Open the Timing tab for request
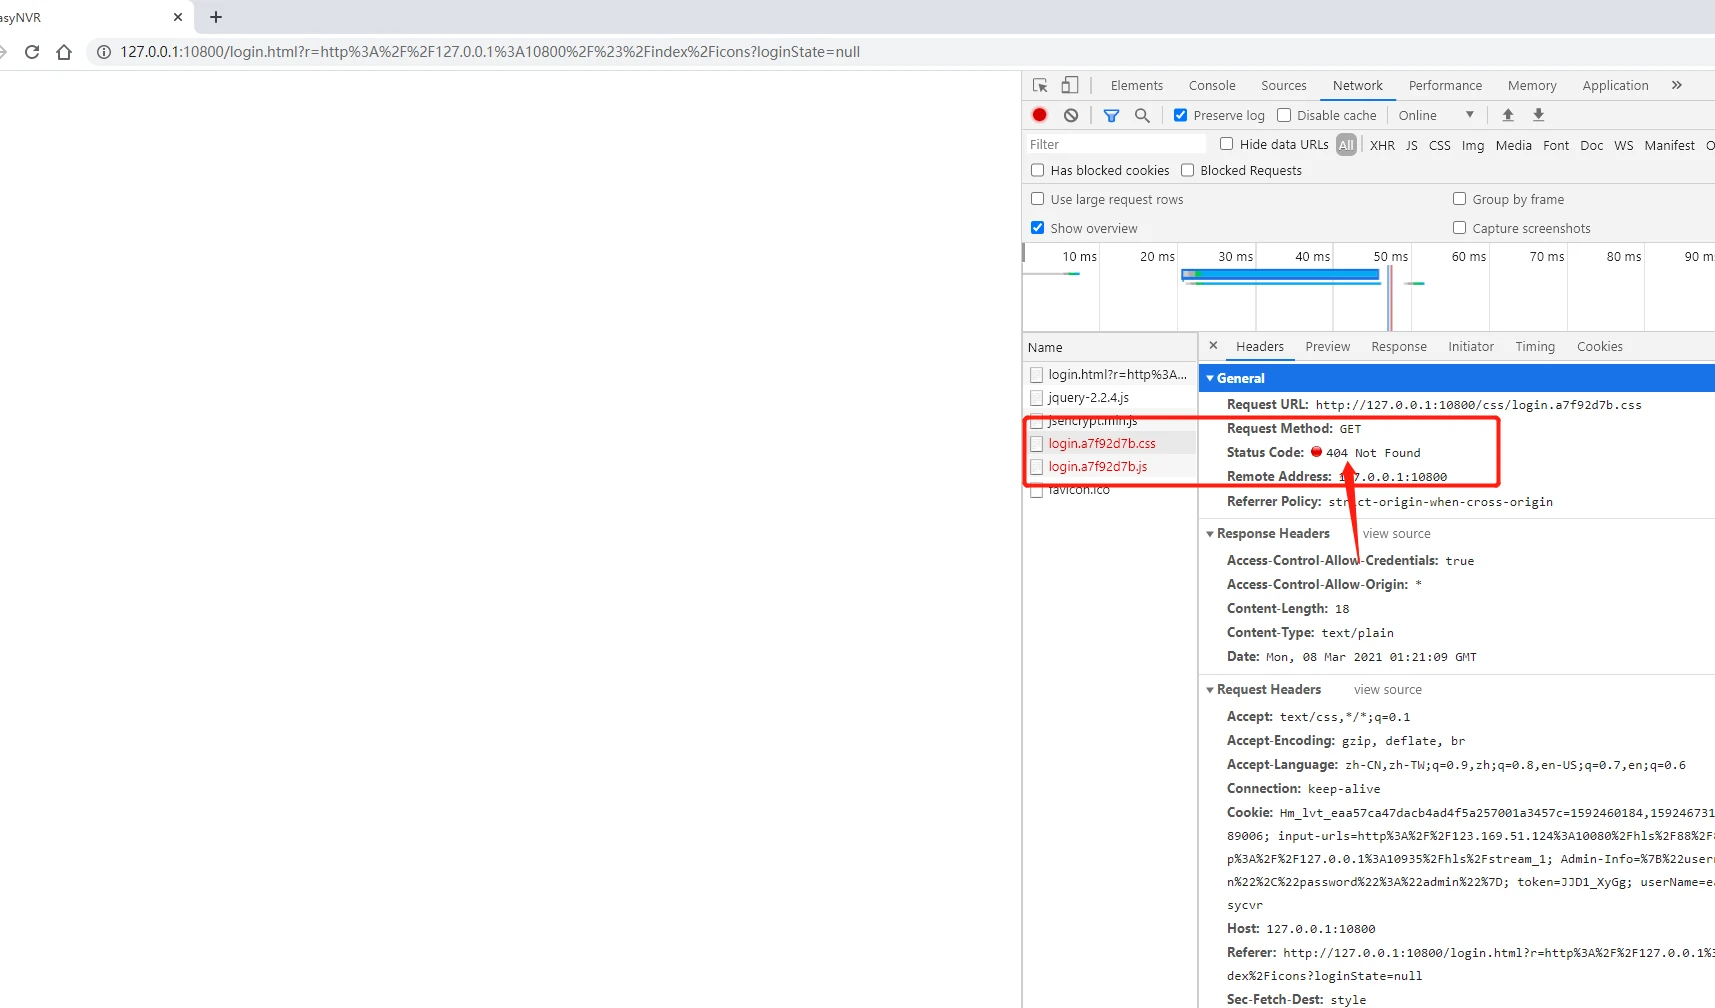1715x1008 pixels. 1534,347
